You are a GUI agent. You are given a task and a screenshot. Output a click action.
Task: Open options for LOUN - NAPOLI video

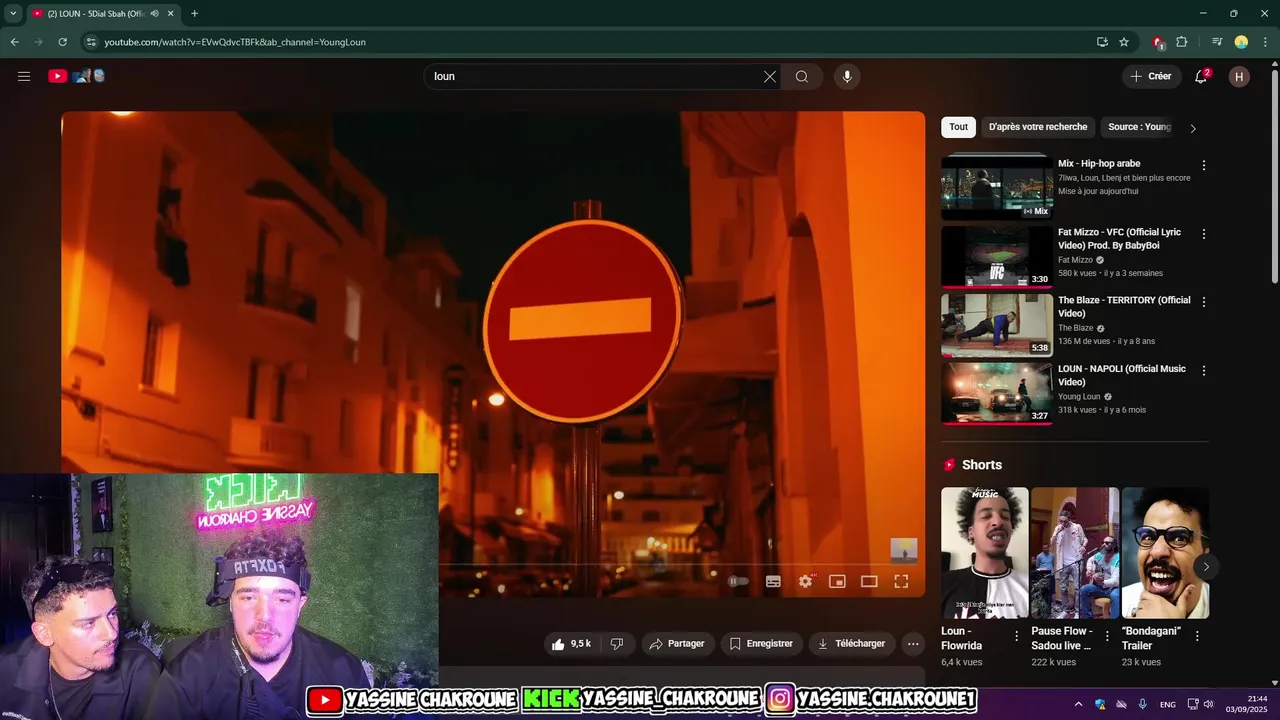click(x=1203, y=370)
